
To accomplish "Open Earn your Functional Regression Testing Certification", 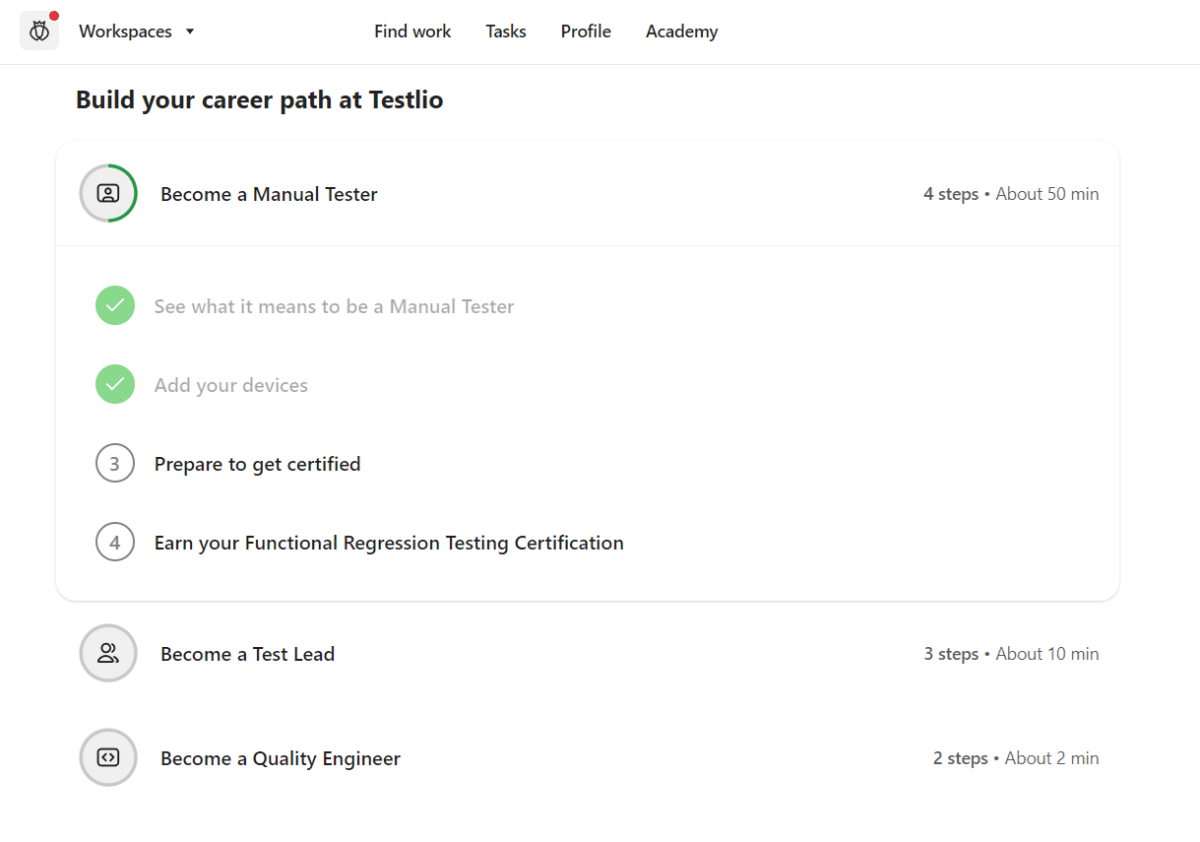I will (389, 543).
